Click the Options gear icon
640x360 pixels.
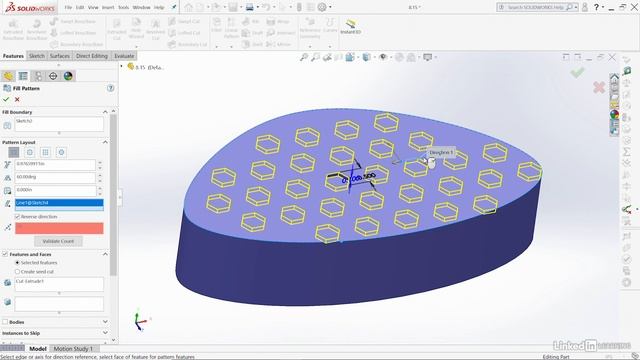click(x=322, y=7)
